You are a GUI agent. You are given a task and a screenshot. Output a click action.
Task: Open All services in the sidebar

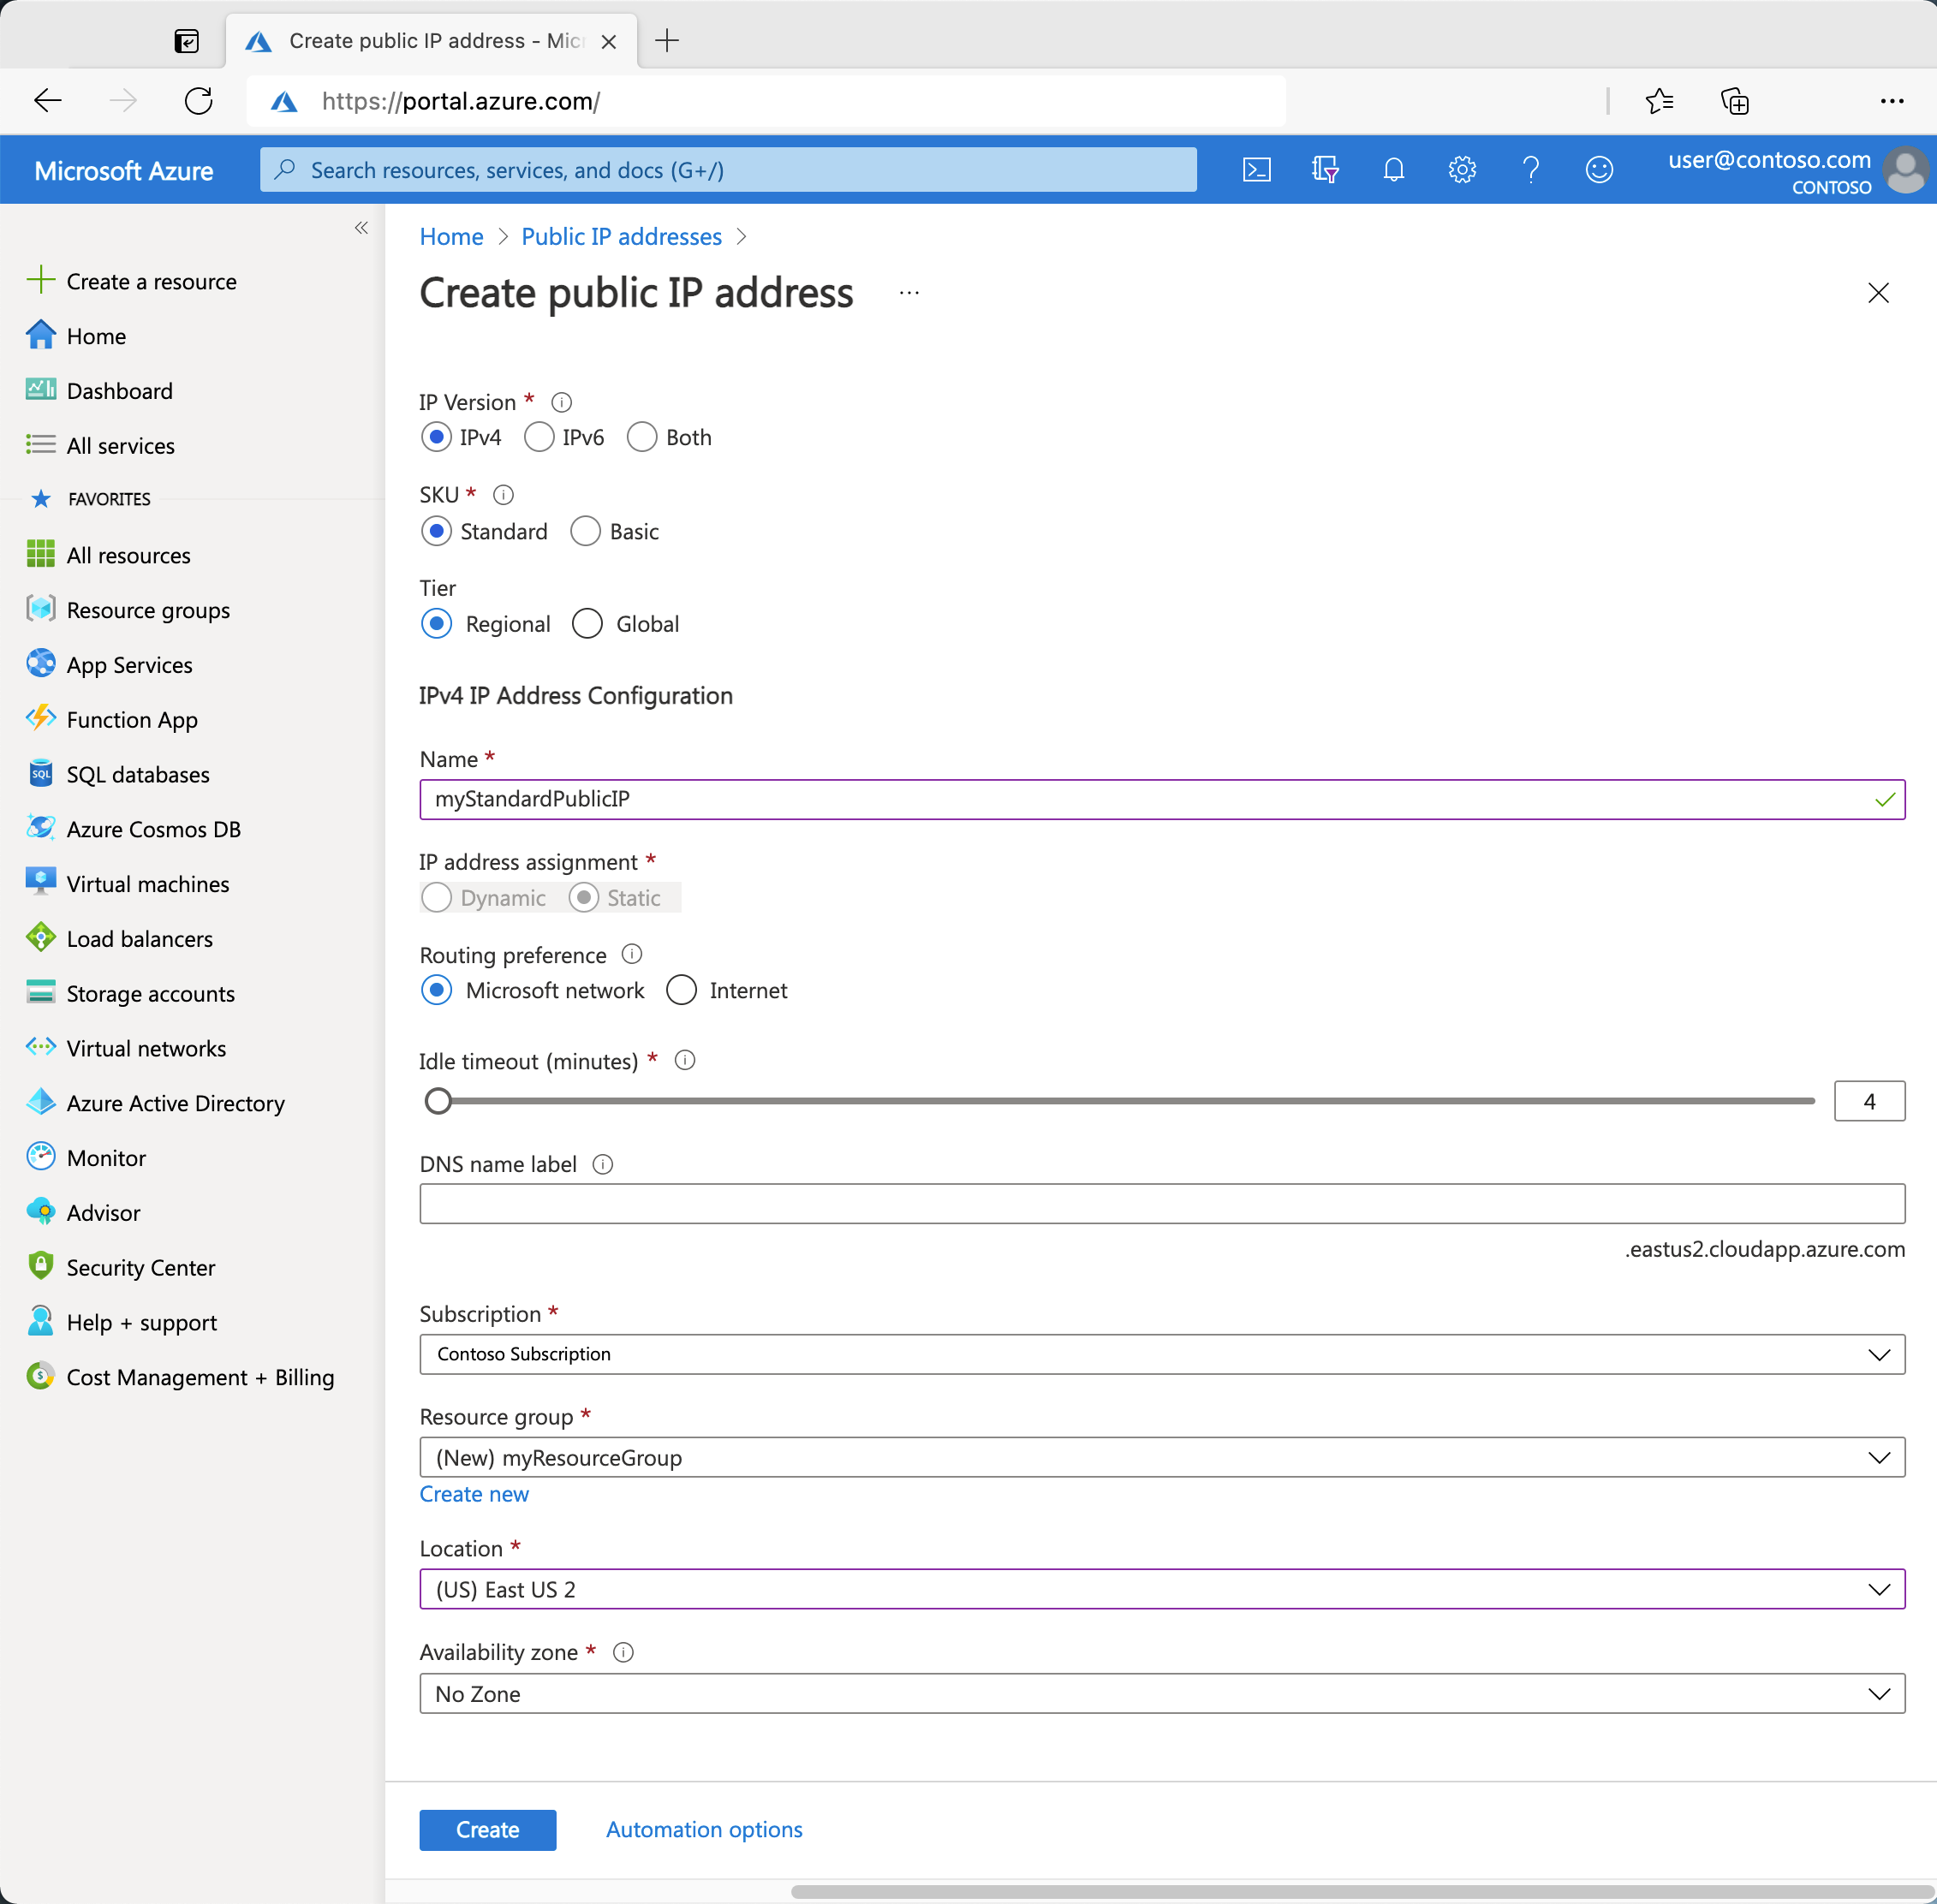[120, 445]
